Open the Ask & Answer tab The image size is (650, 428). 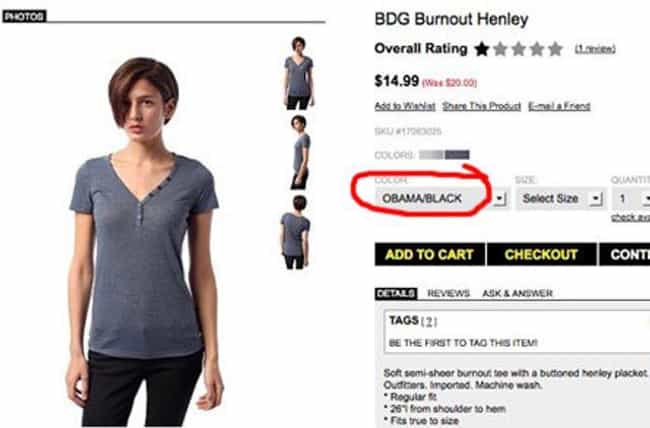pyautogui.click(x=517, y=293)
